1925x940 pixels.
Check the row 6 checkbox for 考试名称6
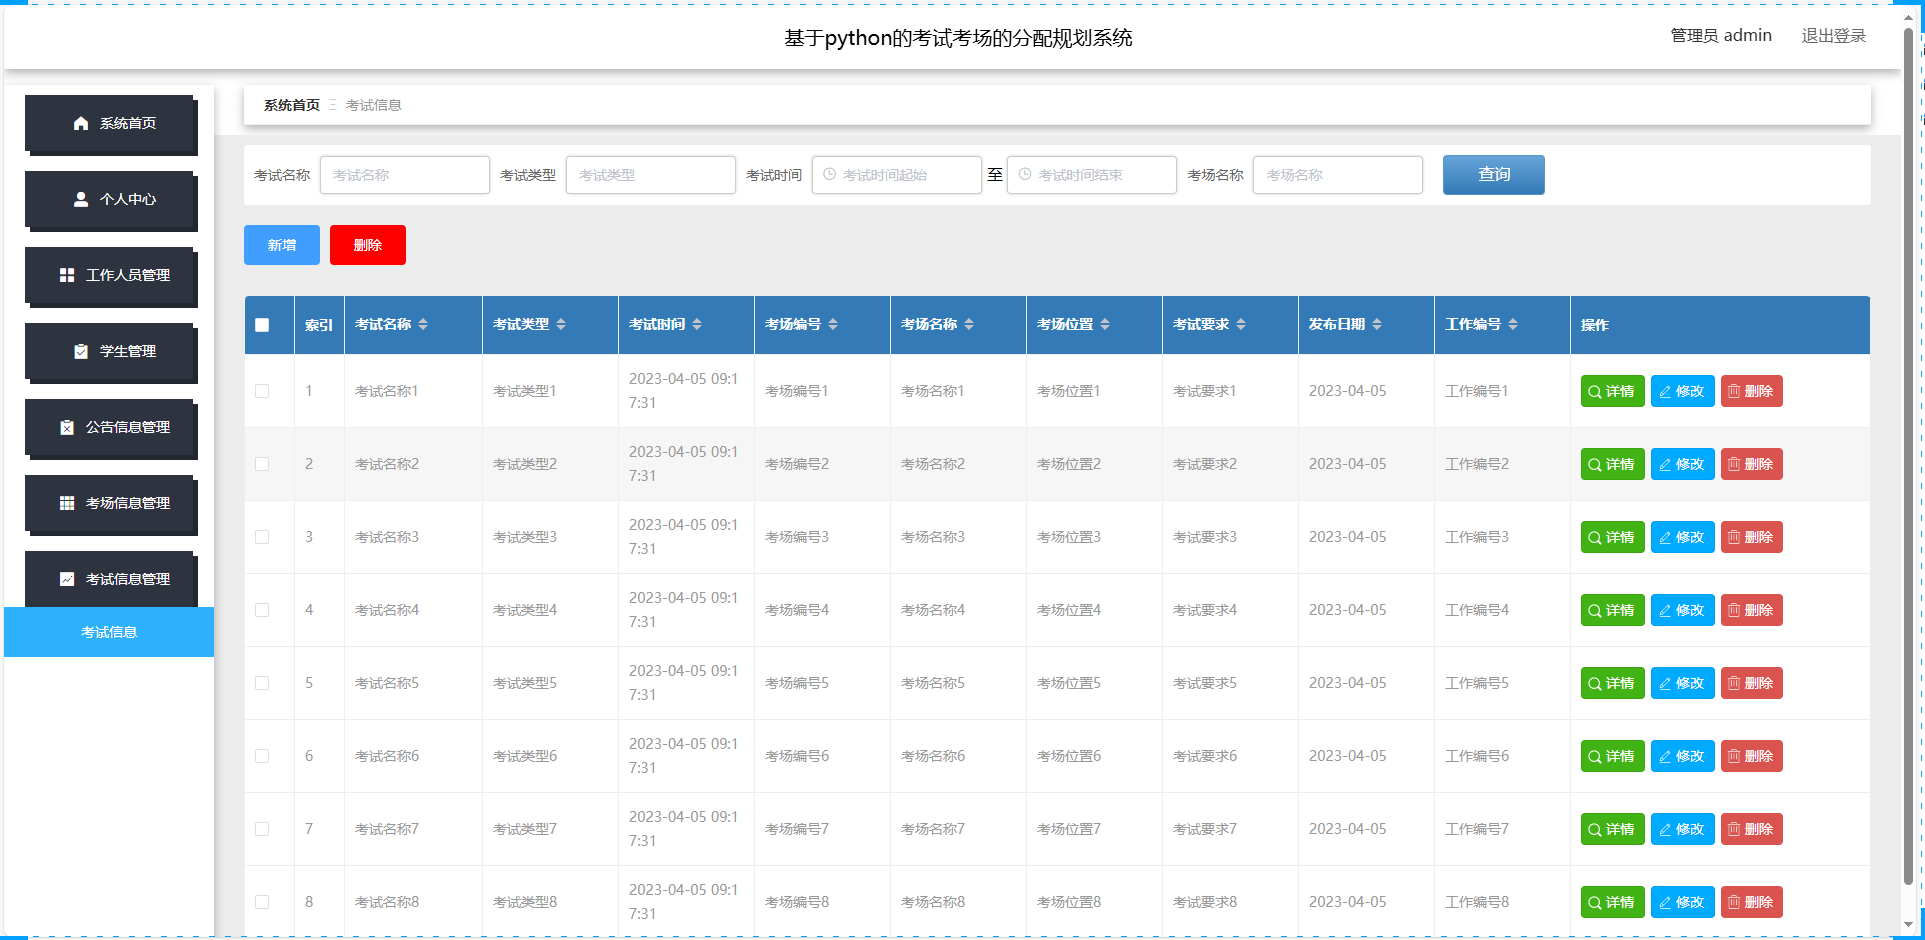tap(262, 756)
